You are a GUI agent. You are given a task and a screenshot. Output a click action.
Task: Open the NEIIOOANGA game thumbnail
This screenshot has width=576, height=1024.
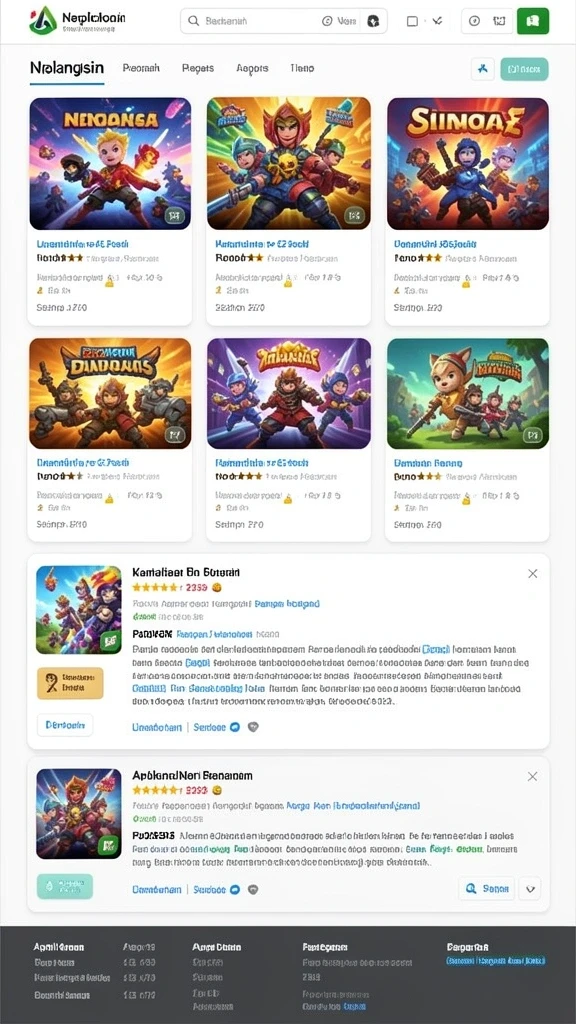coord(110,163)
